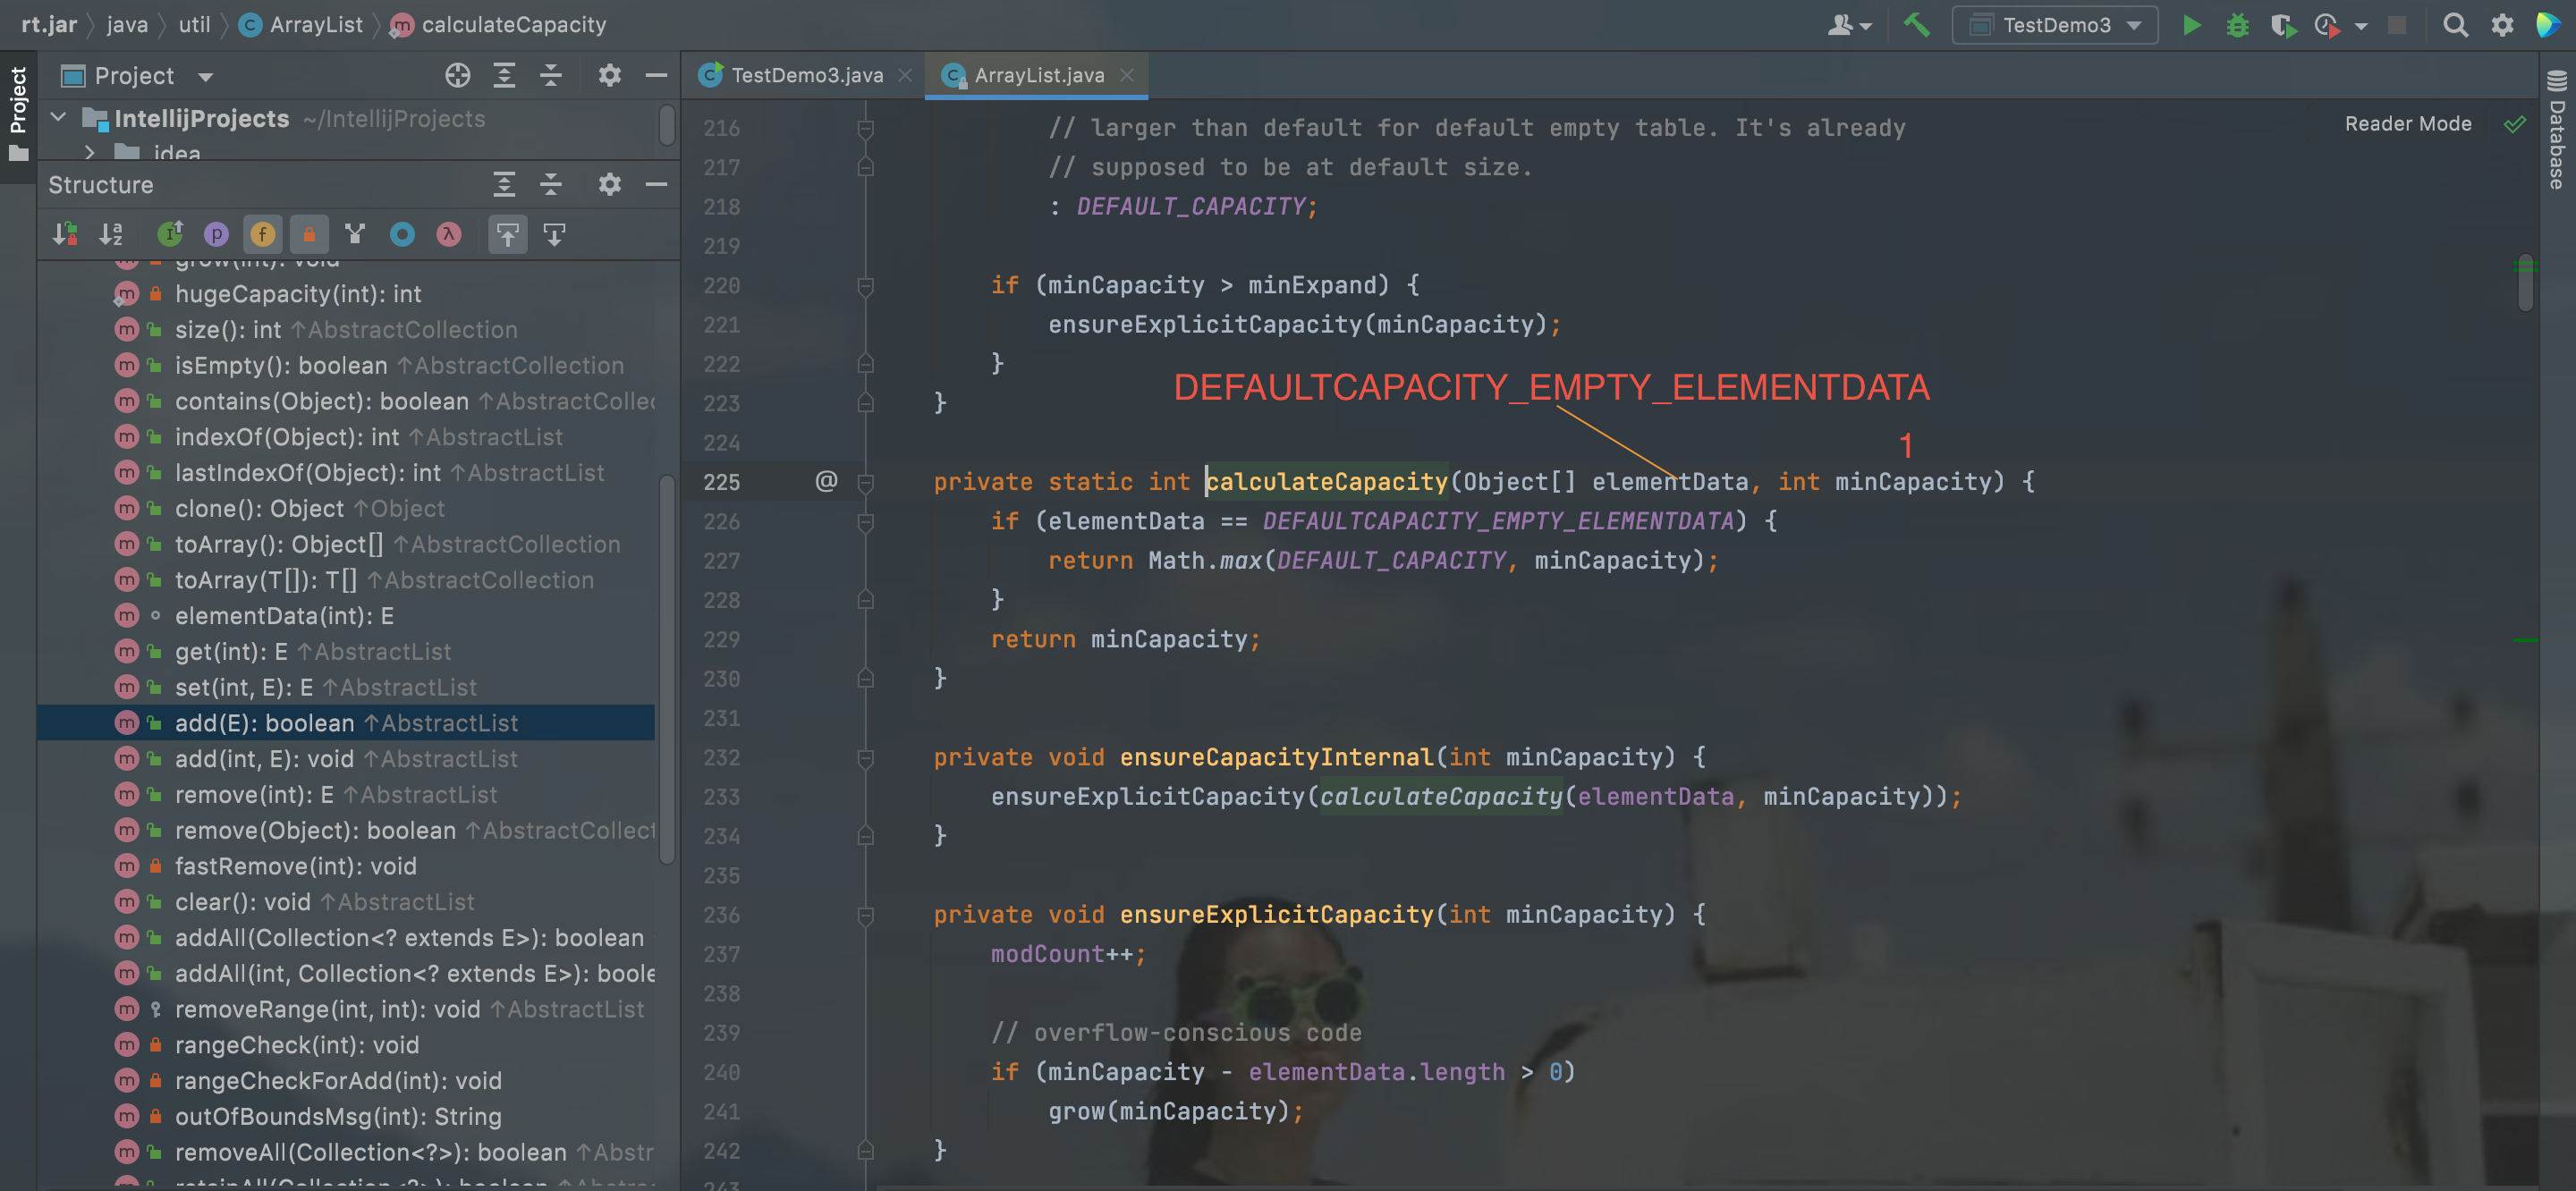Switch to ArrayList.java tab
Screen dimensions: 2576x1191
(1038, 75)
